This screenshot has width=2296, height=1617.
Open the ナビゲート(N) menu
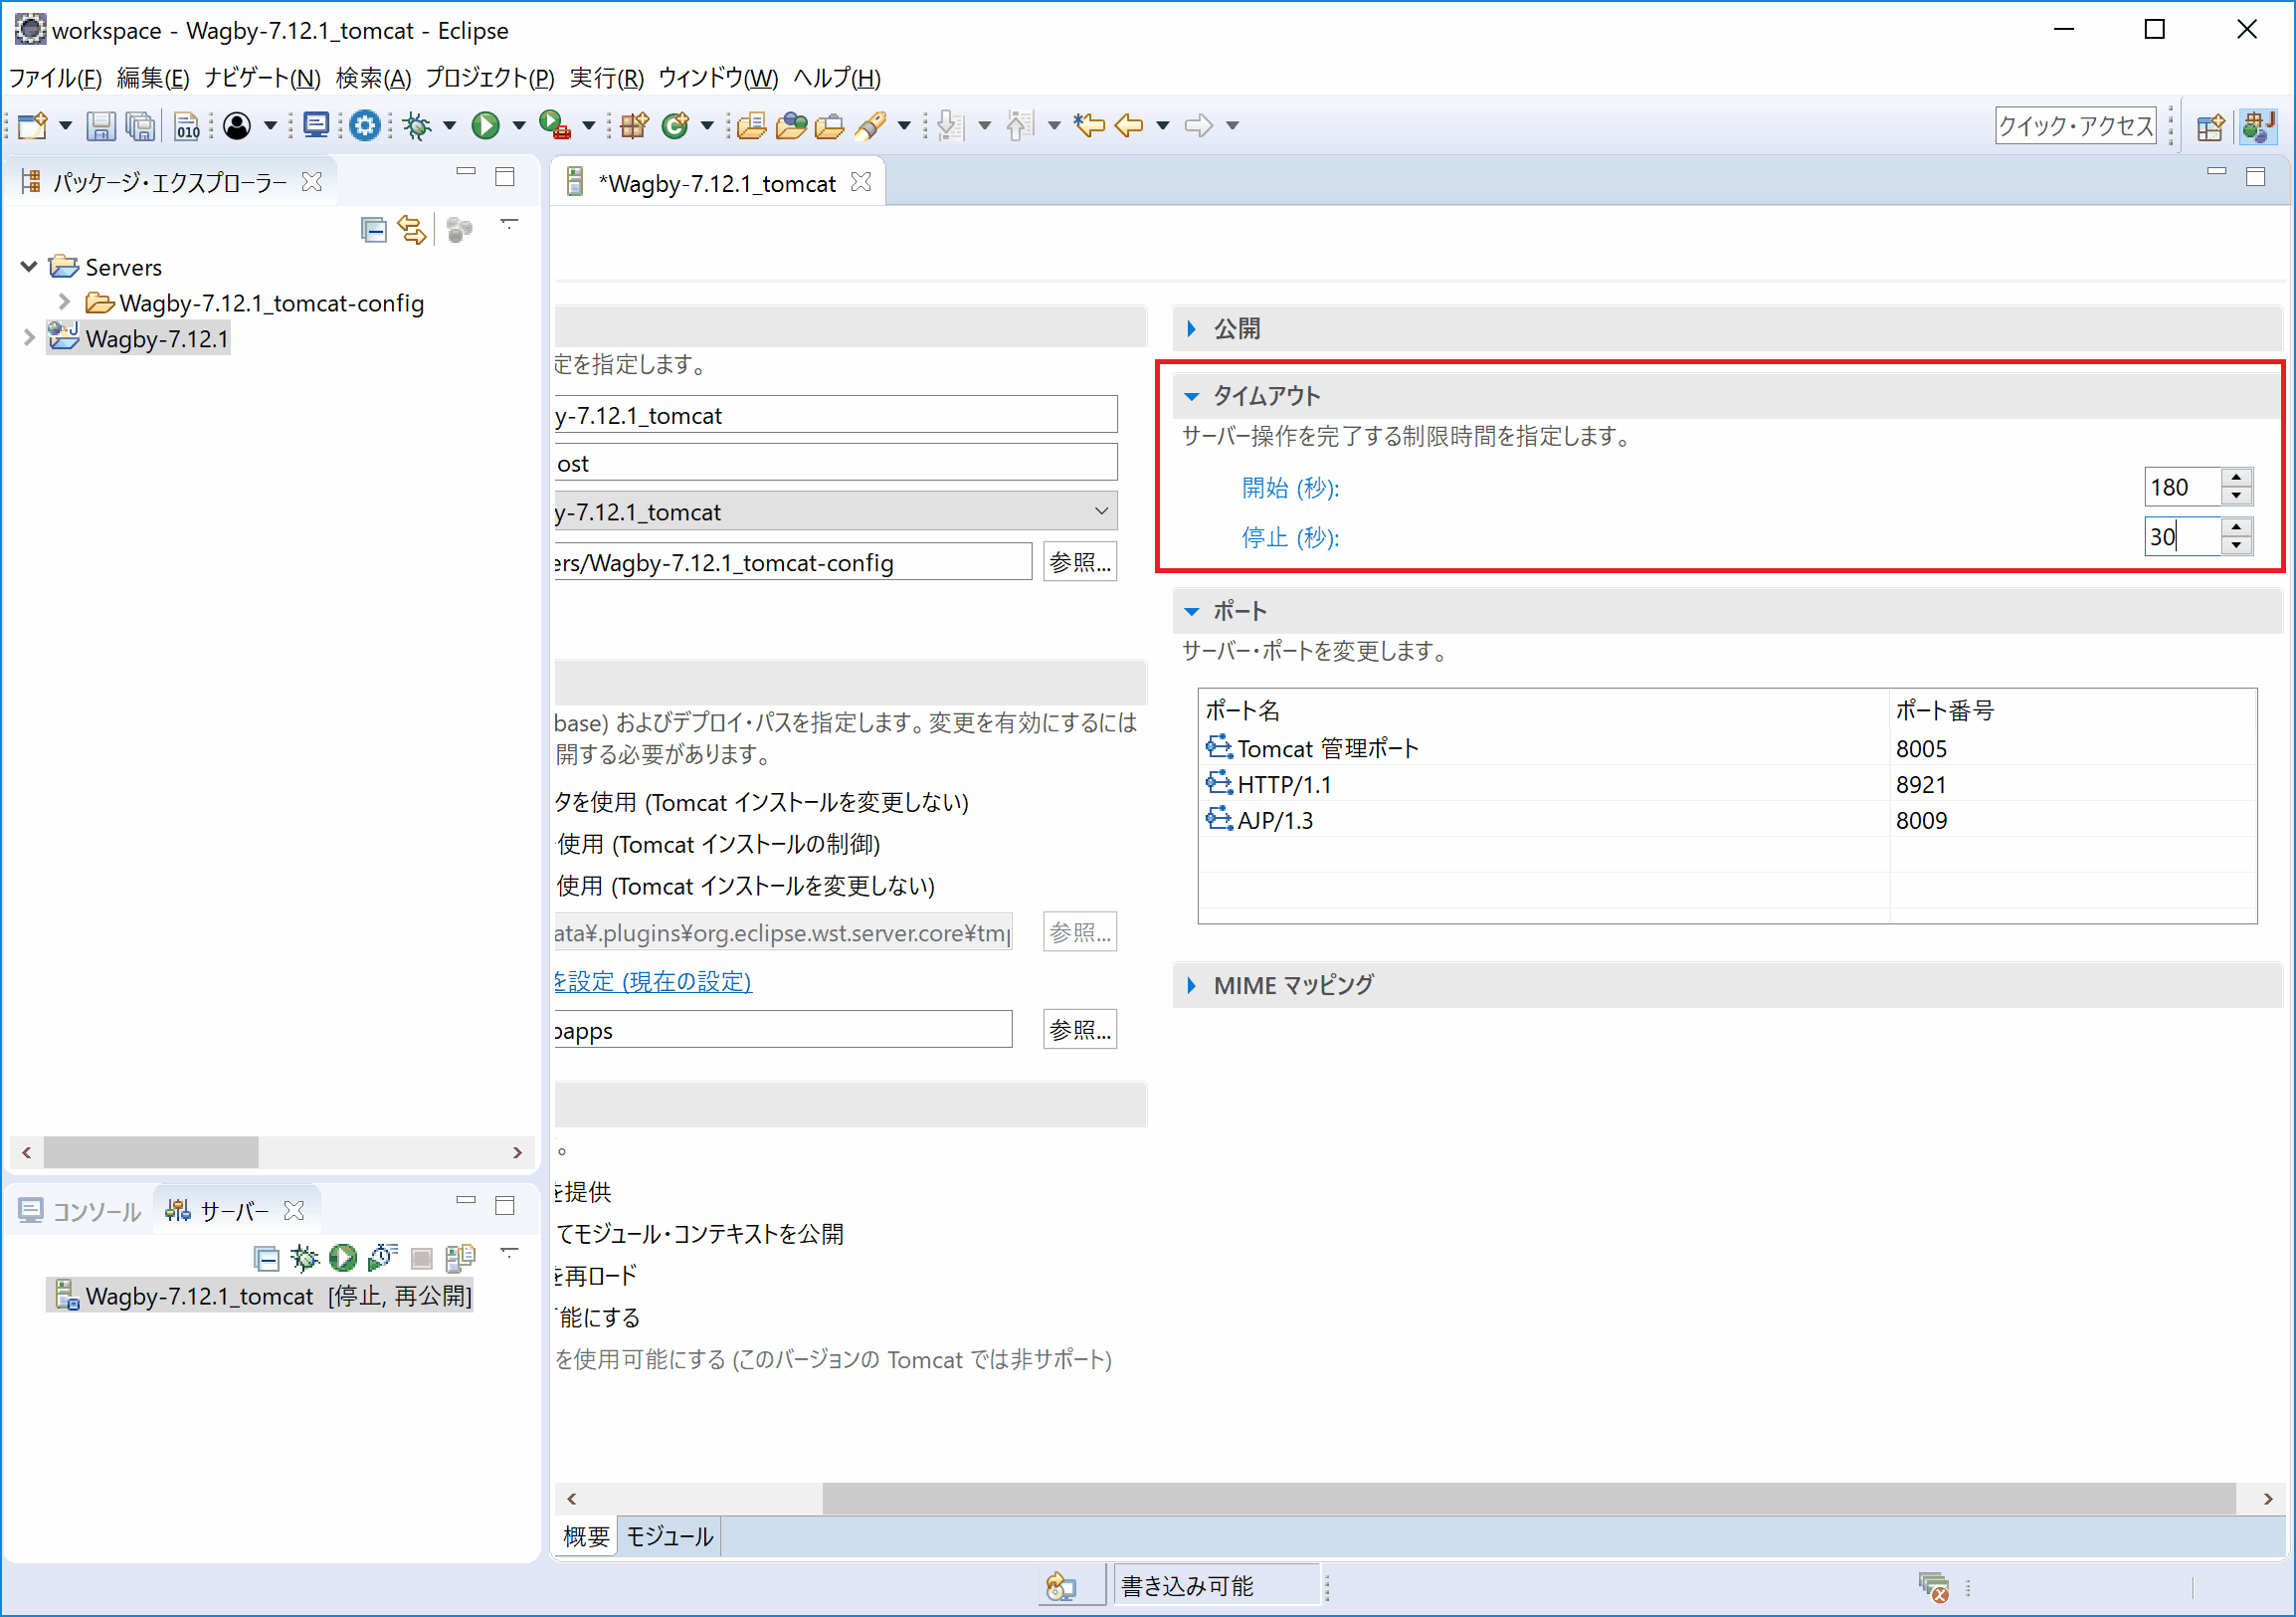pyautogui.click(x=263, y=78)
